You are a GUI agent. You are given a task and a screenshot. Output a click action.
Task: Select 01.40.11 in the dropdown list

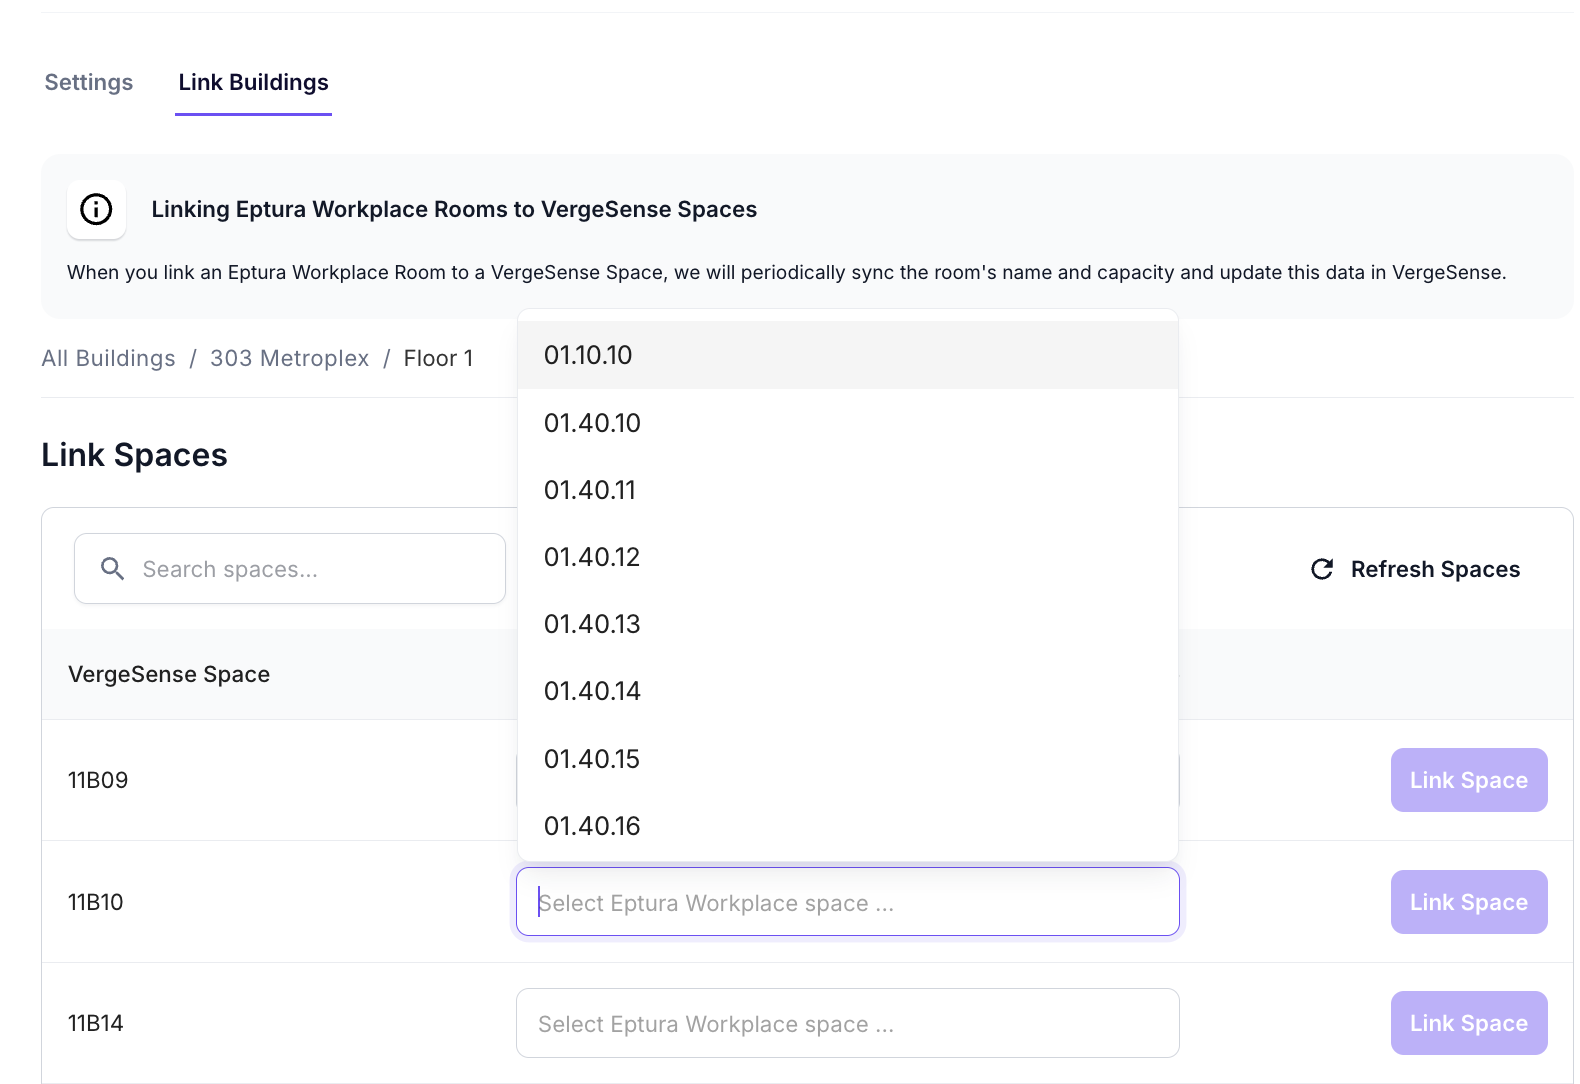coord(848,490)
